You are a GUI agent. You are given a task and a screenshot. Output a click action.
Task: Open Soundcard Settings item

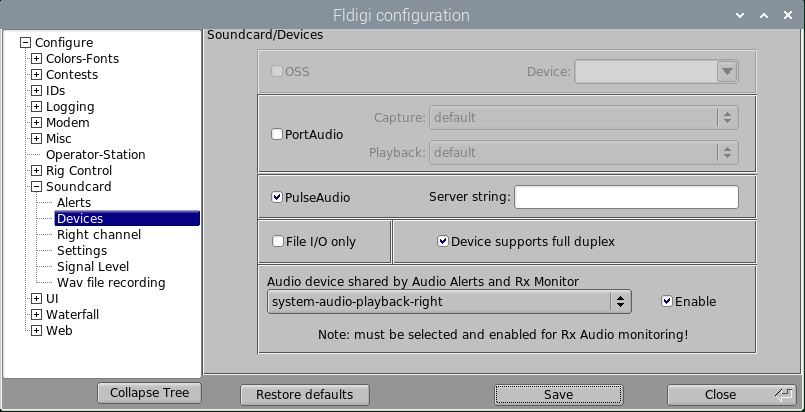(82, 250)
